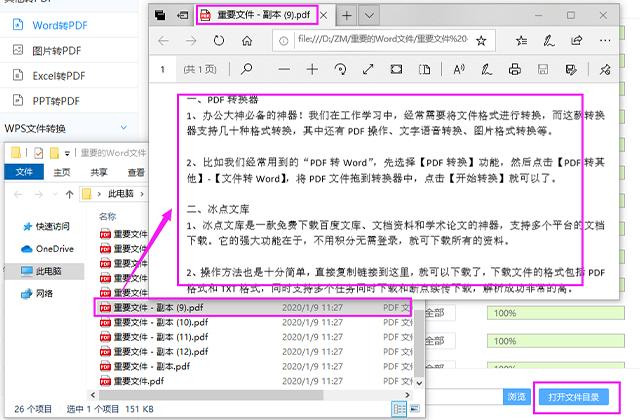Save PDF as a copy
Viewport: 640px width, 420px height.
(x=571, y=69)
